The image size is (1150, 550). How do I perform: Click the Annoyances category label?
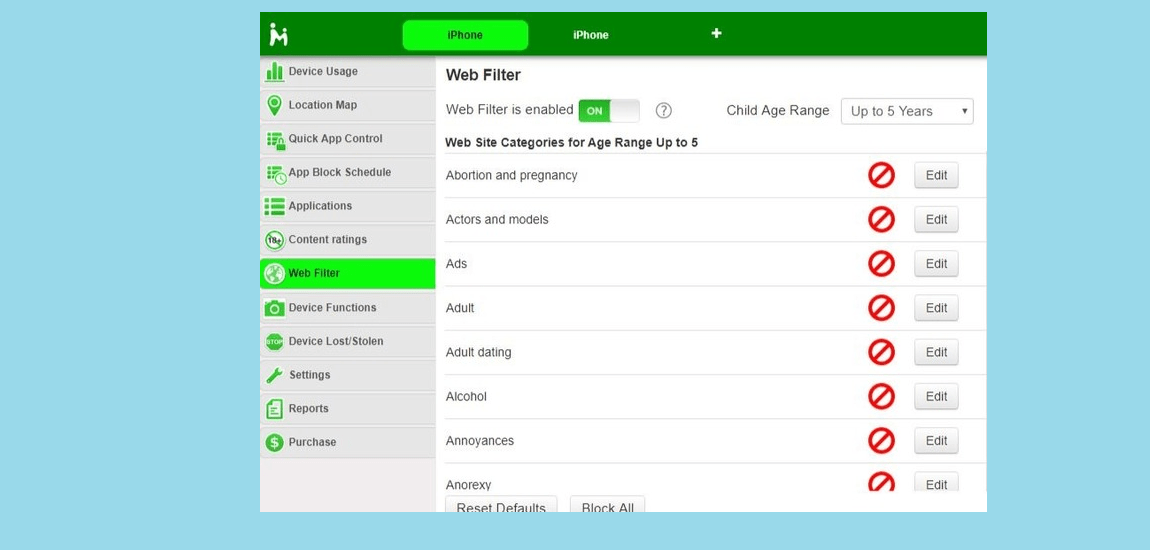tap(480, 441)
